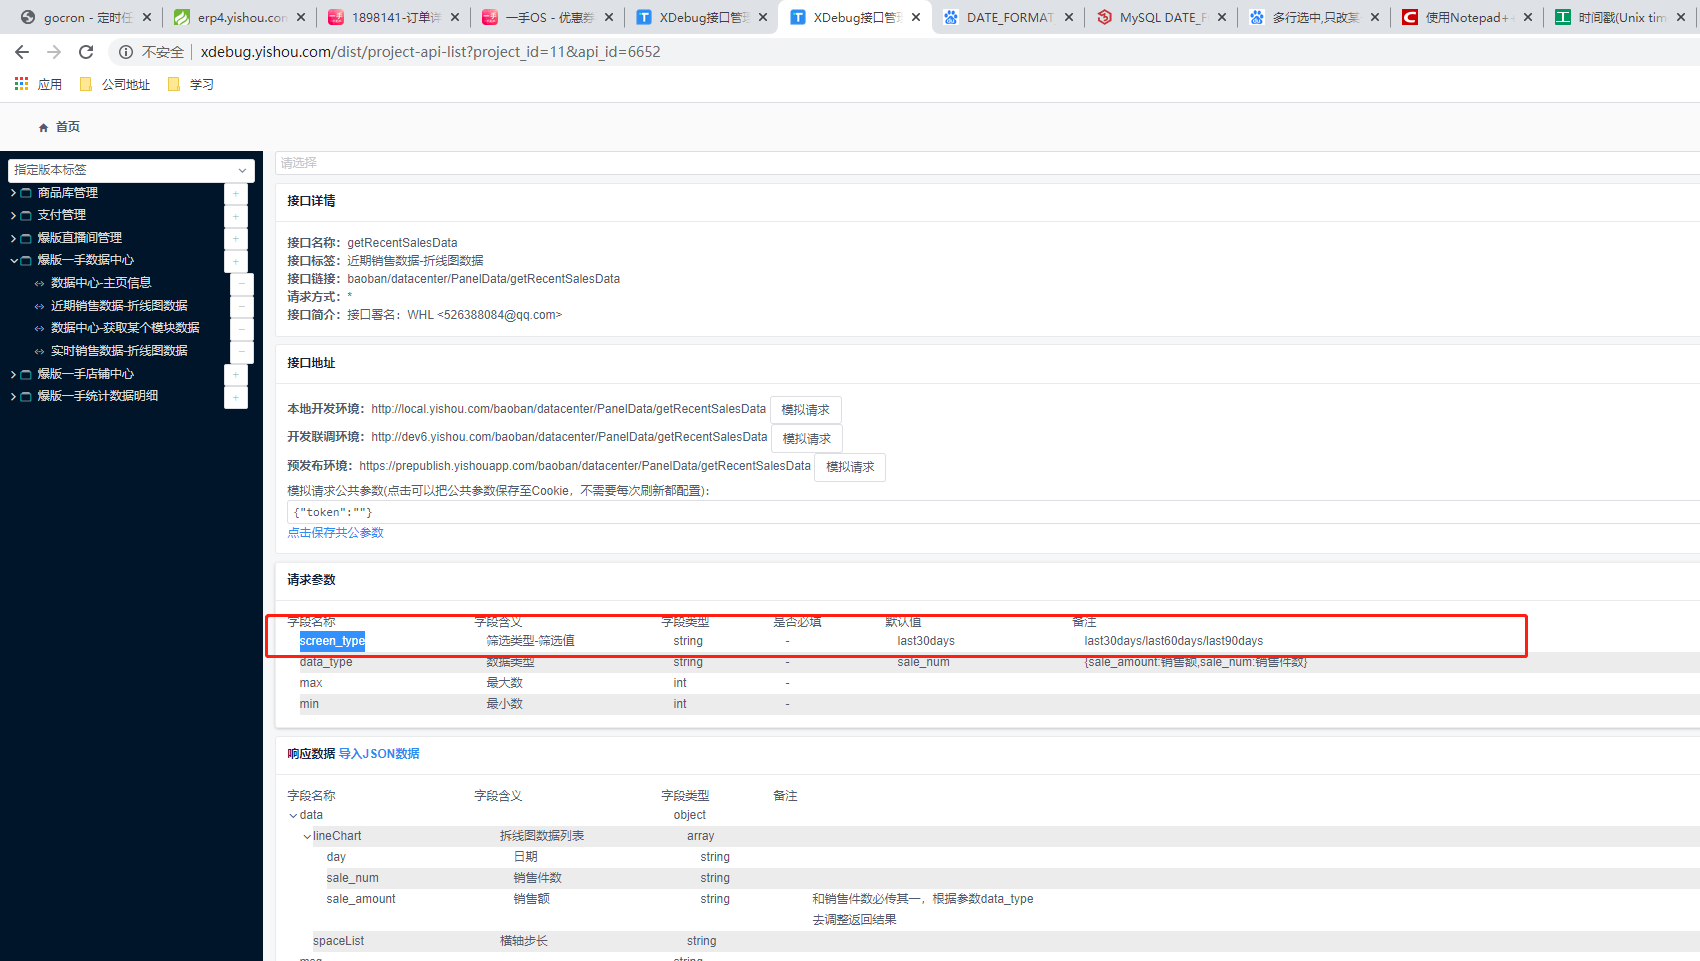Click the token public parameters input
The height and width of the screenshot is (961, 1700).
click(x=993, y=512)
